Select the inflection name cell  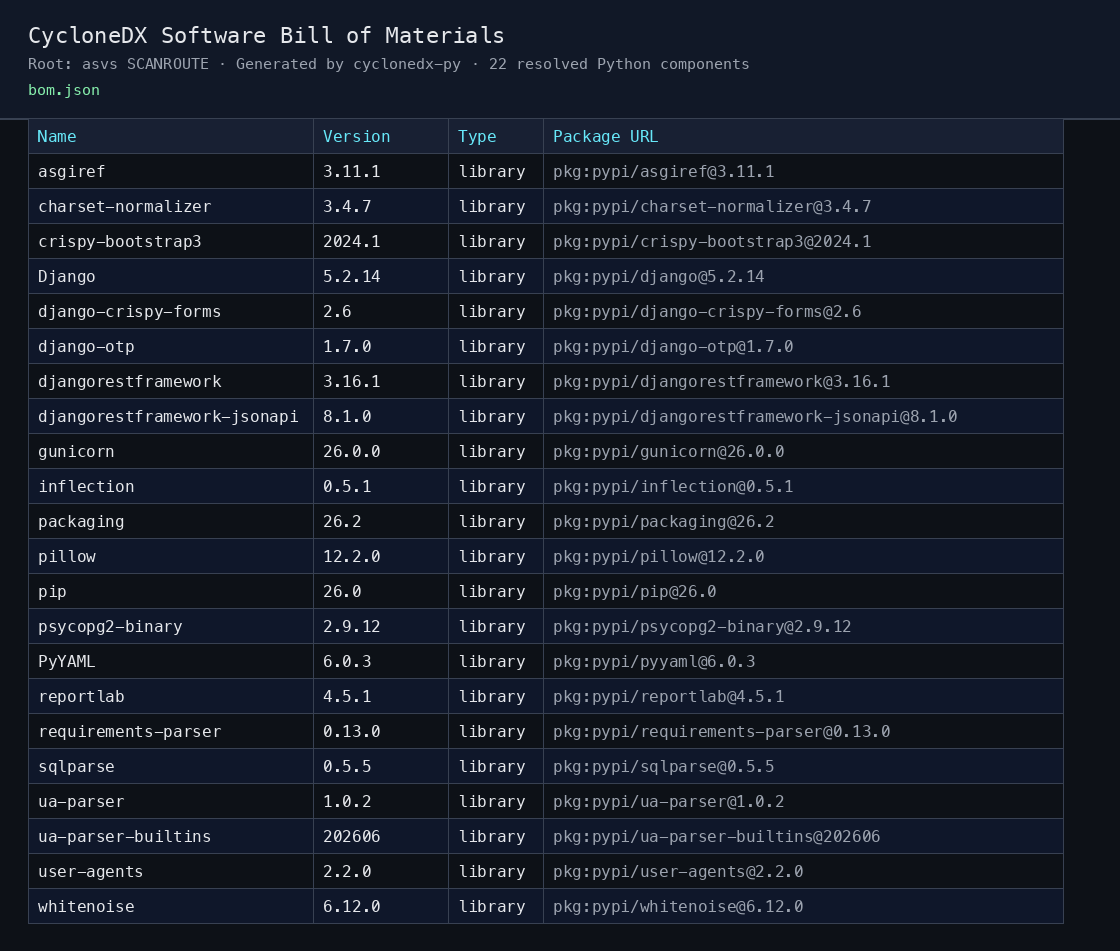171,487
